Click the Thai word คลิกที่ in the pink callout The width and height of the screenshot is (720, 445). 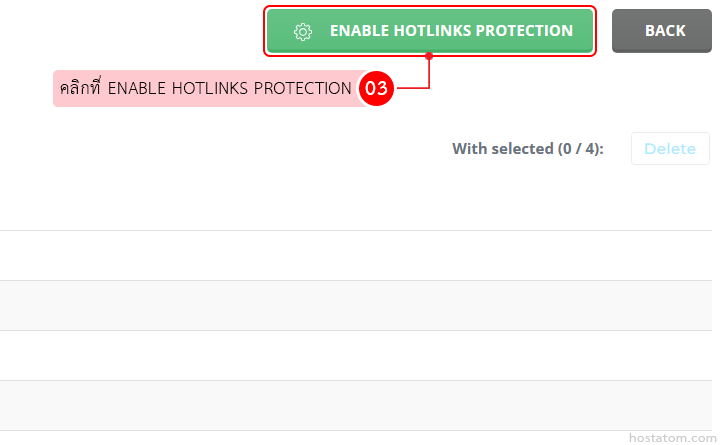[81, 89]
